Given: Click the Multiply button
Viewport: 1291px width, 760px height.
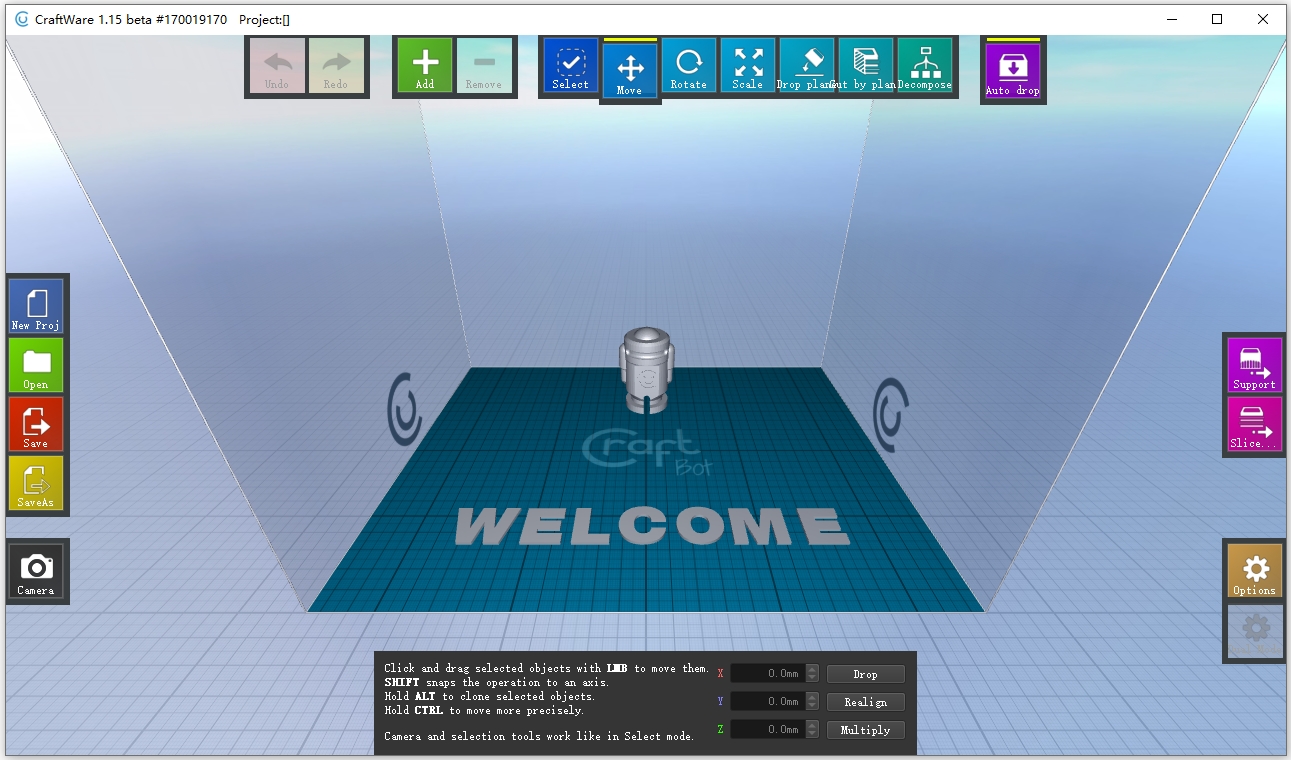Looking at the screenshot, I should click(866, 730).
